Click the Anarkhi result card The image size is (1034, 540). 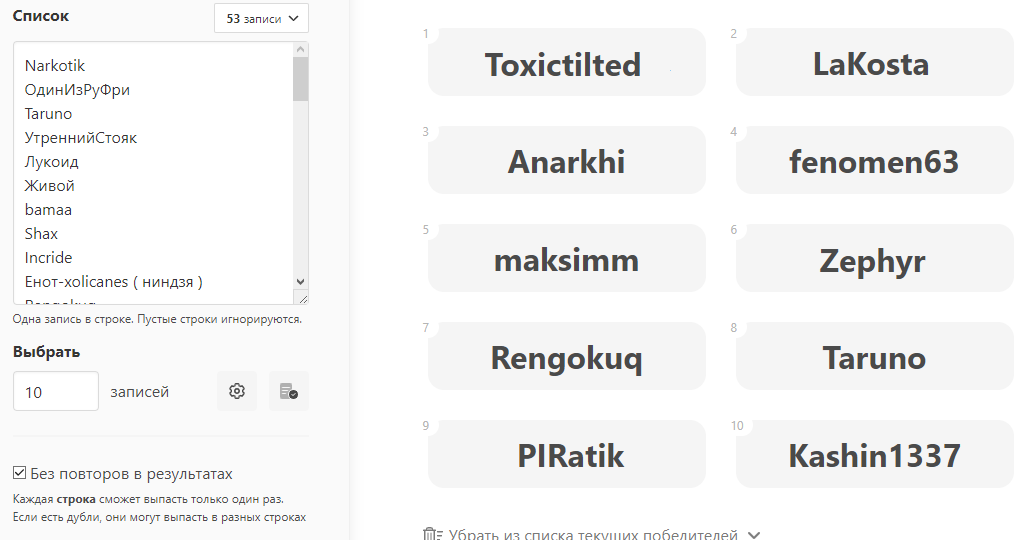[566, 161]
